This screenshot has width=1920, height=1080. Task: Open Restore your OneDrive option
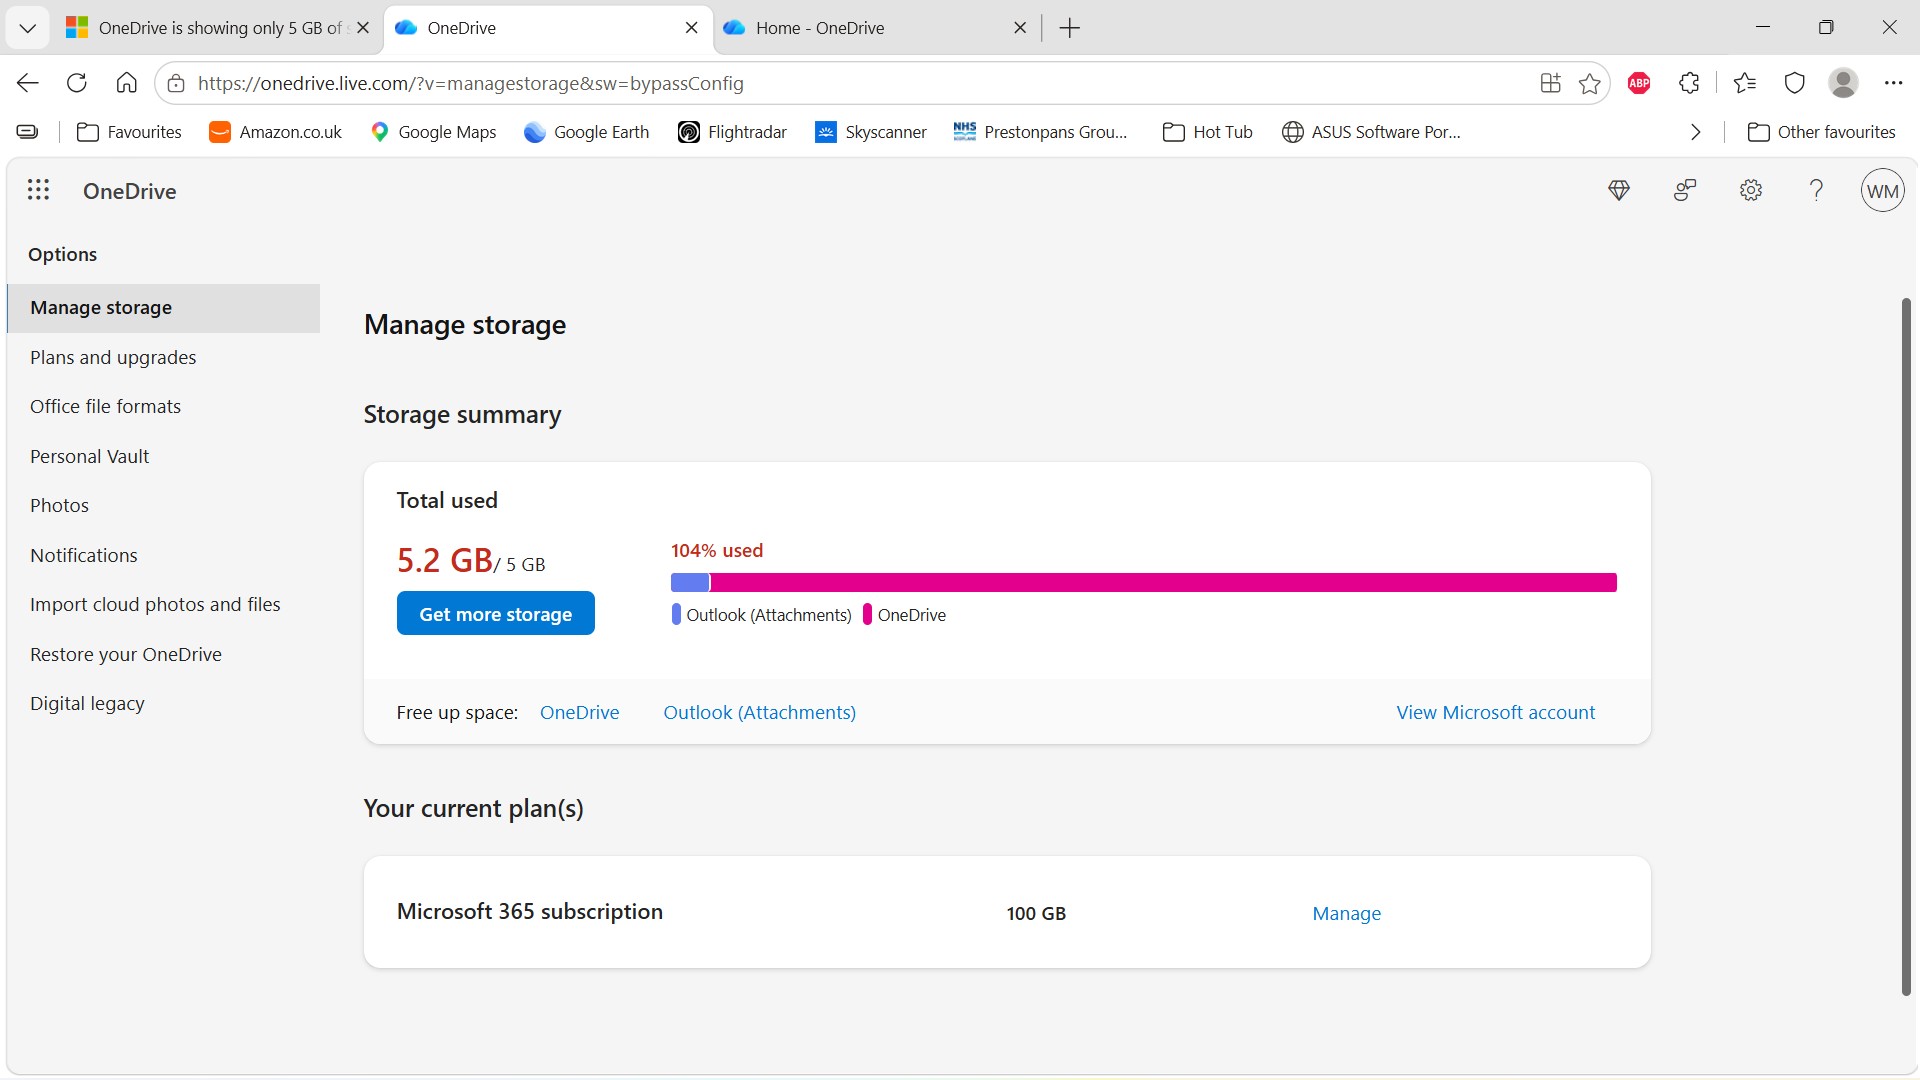click(x=126, y=654)
